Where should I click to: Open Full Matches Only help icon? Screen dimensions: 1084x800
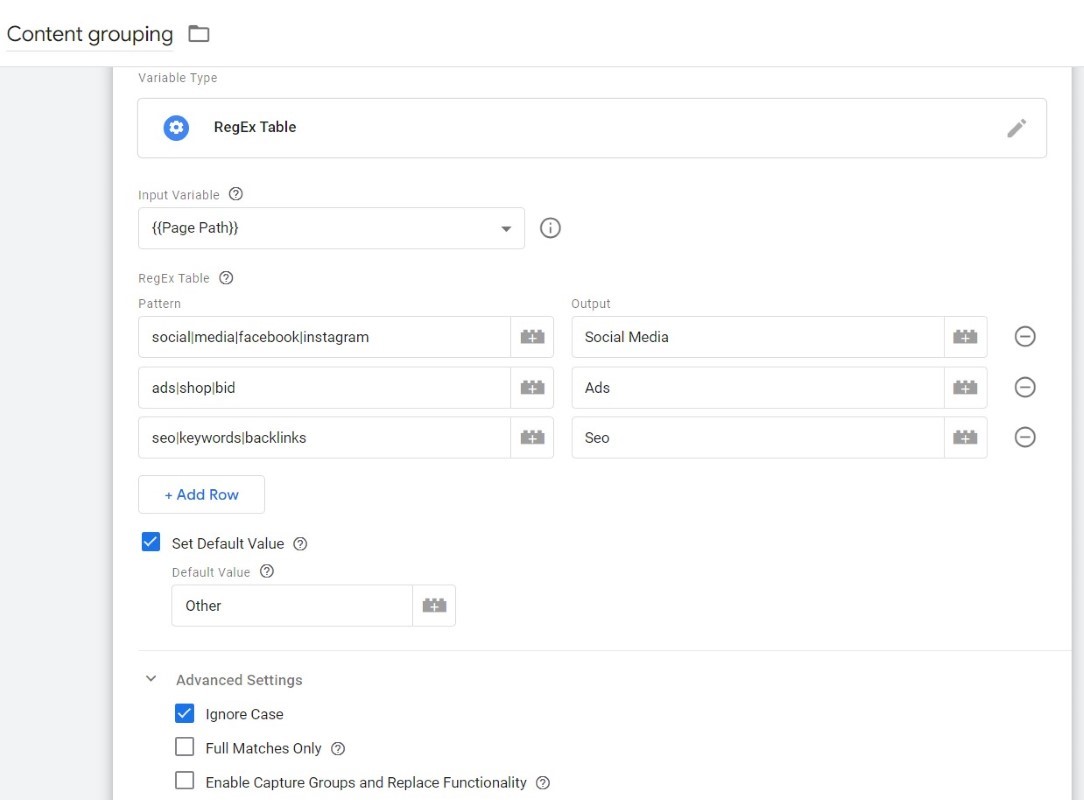337,749
